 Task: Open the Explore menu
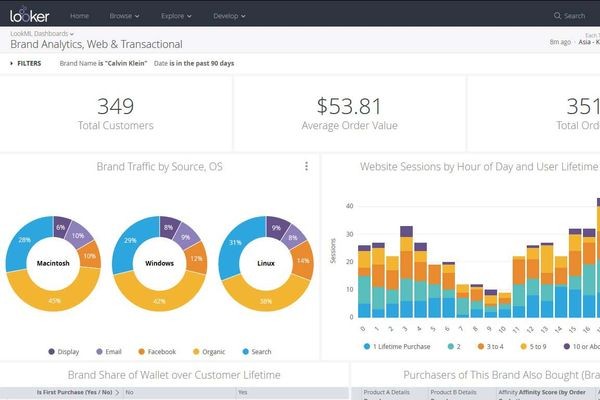tap(178, 16)
